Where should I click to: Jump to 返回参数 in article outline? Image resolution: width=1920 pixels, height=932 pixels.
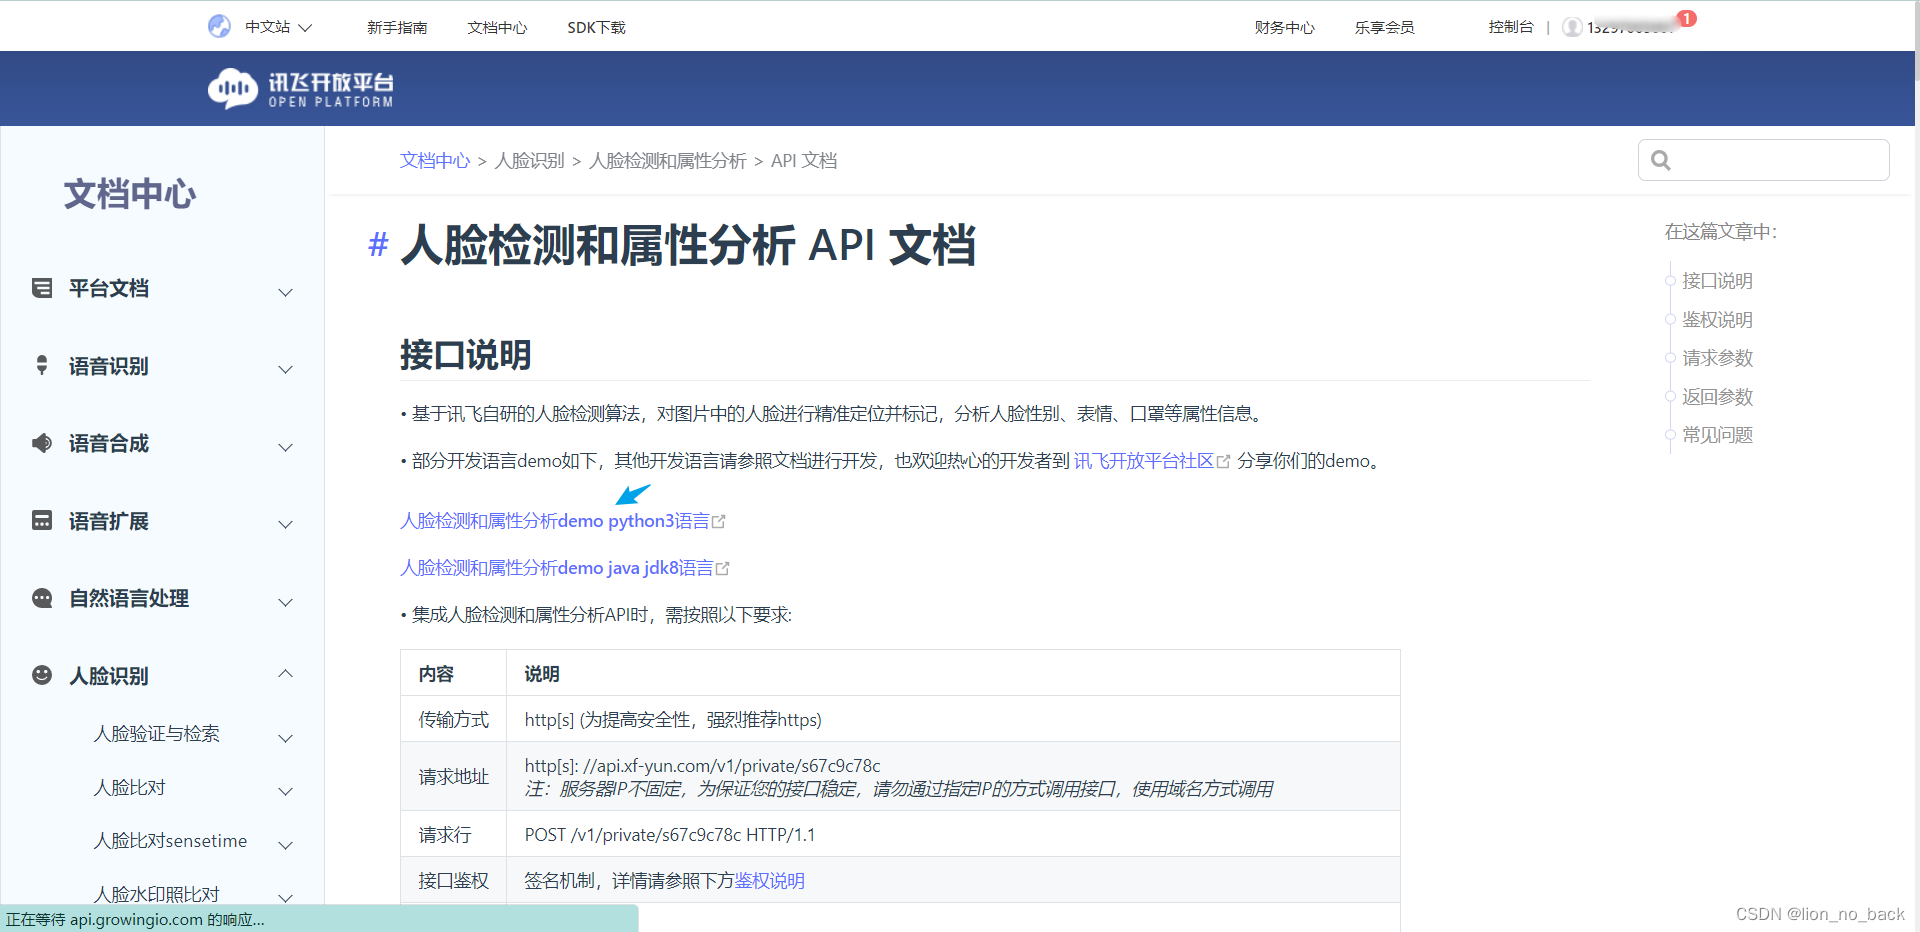point(1717,397)
